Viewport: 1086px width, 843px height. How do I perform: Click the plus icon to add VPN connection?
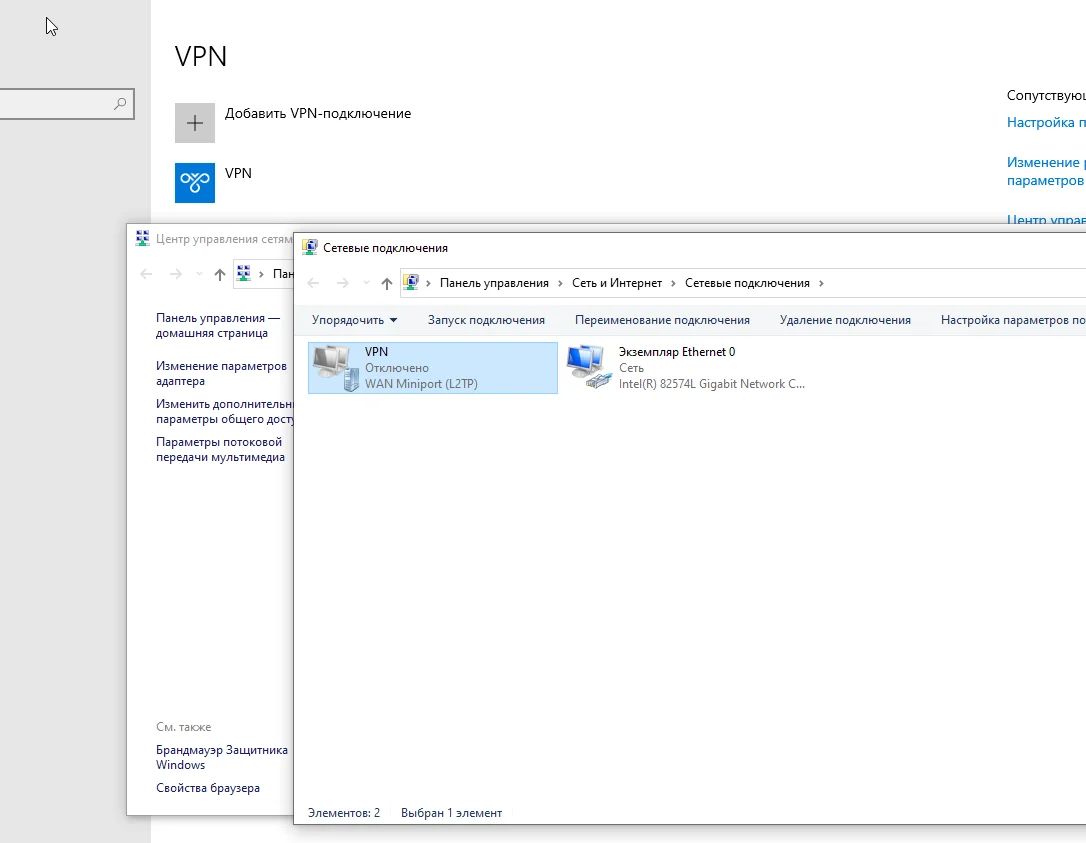(x=195, y=123)
